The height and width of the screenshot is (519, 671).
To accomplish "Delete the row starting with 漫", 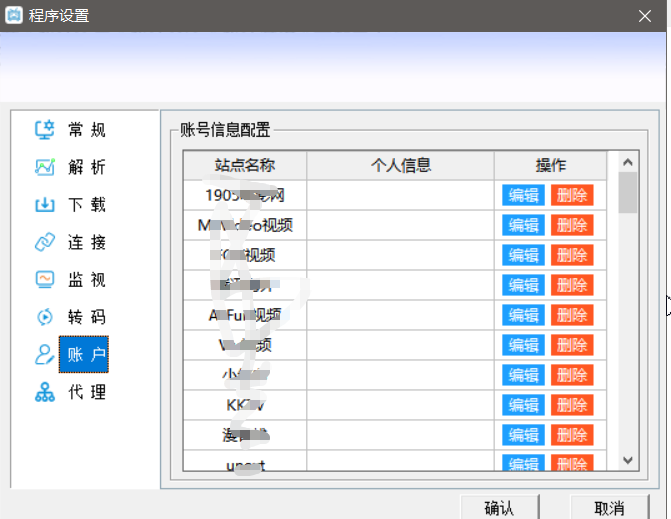I will 572,435.
